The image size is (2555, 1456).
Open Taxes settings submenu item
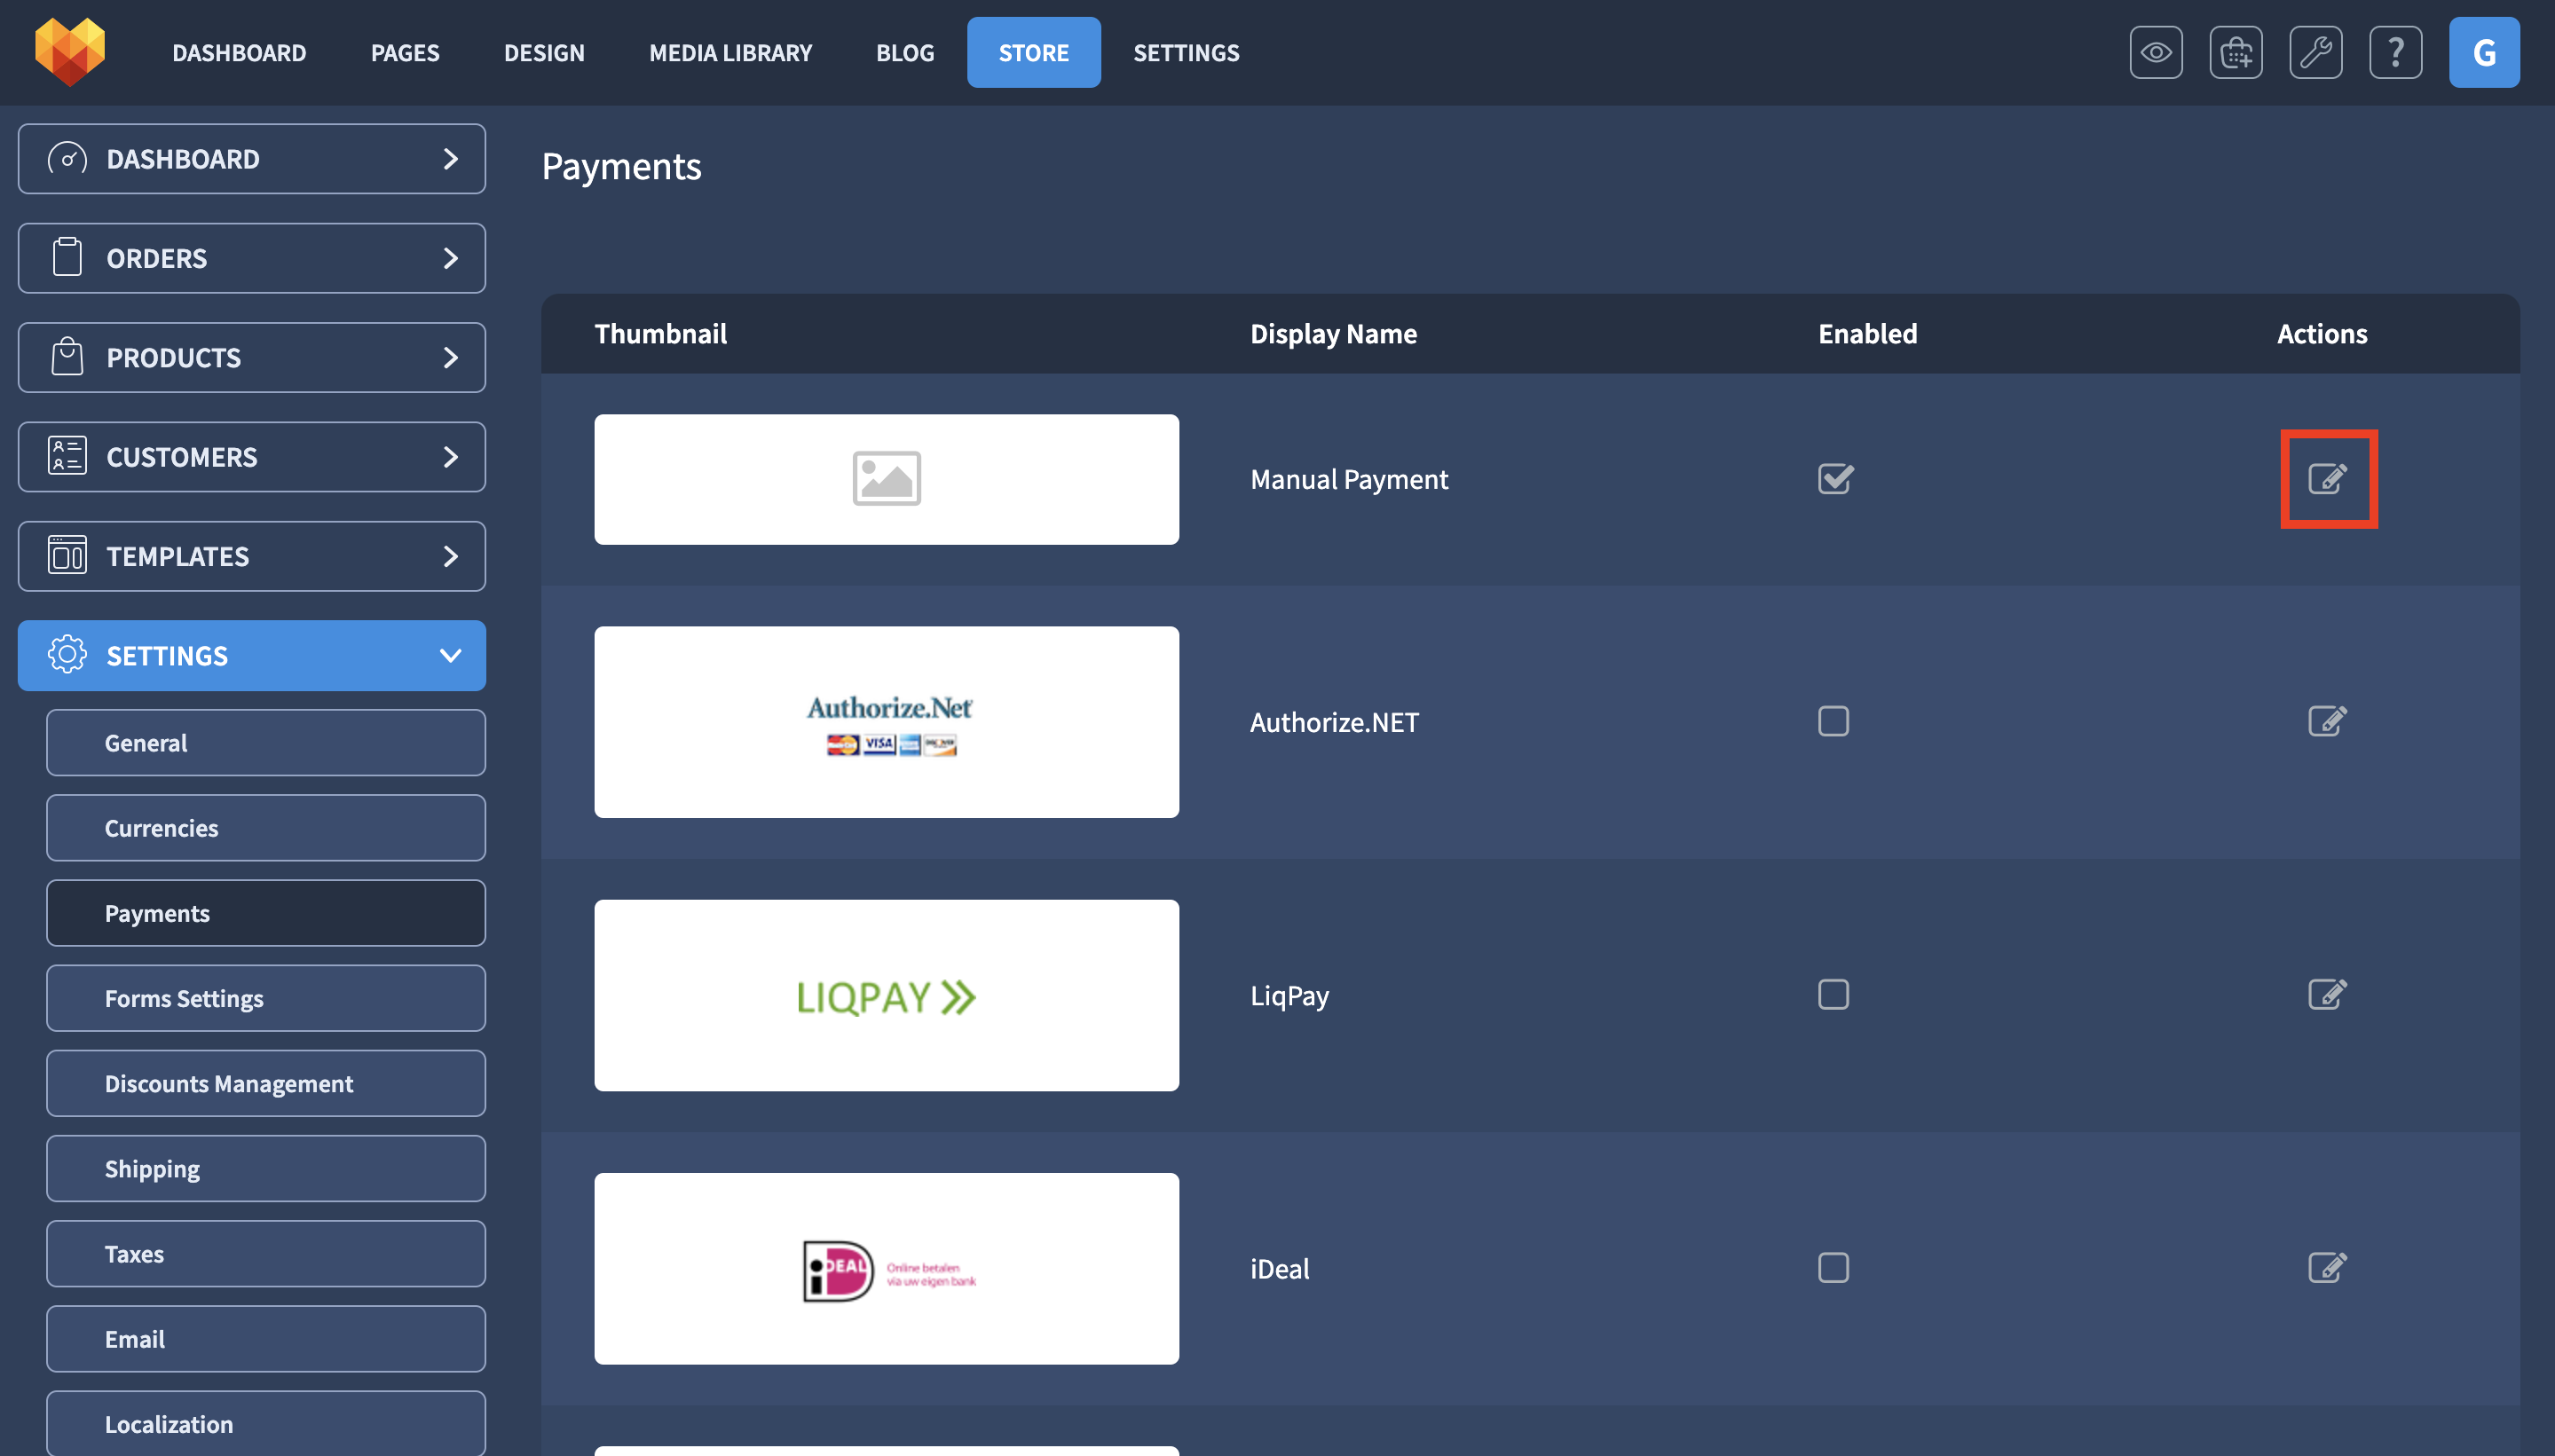(x=266, y=1253)
